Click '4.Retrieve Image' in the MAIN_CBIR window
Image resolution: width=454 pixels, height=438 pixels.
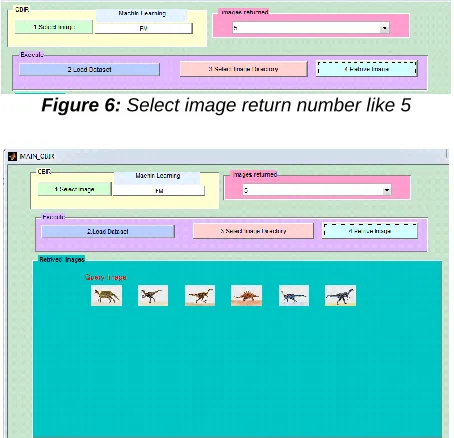(370, 231)
